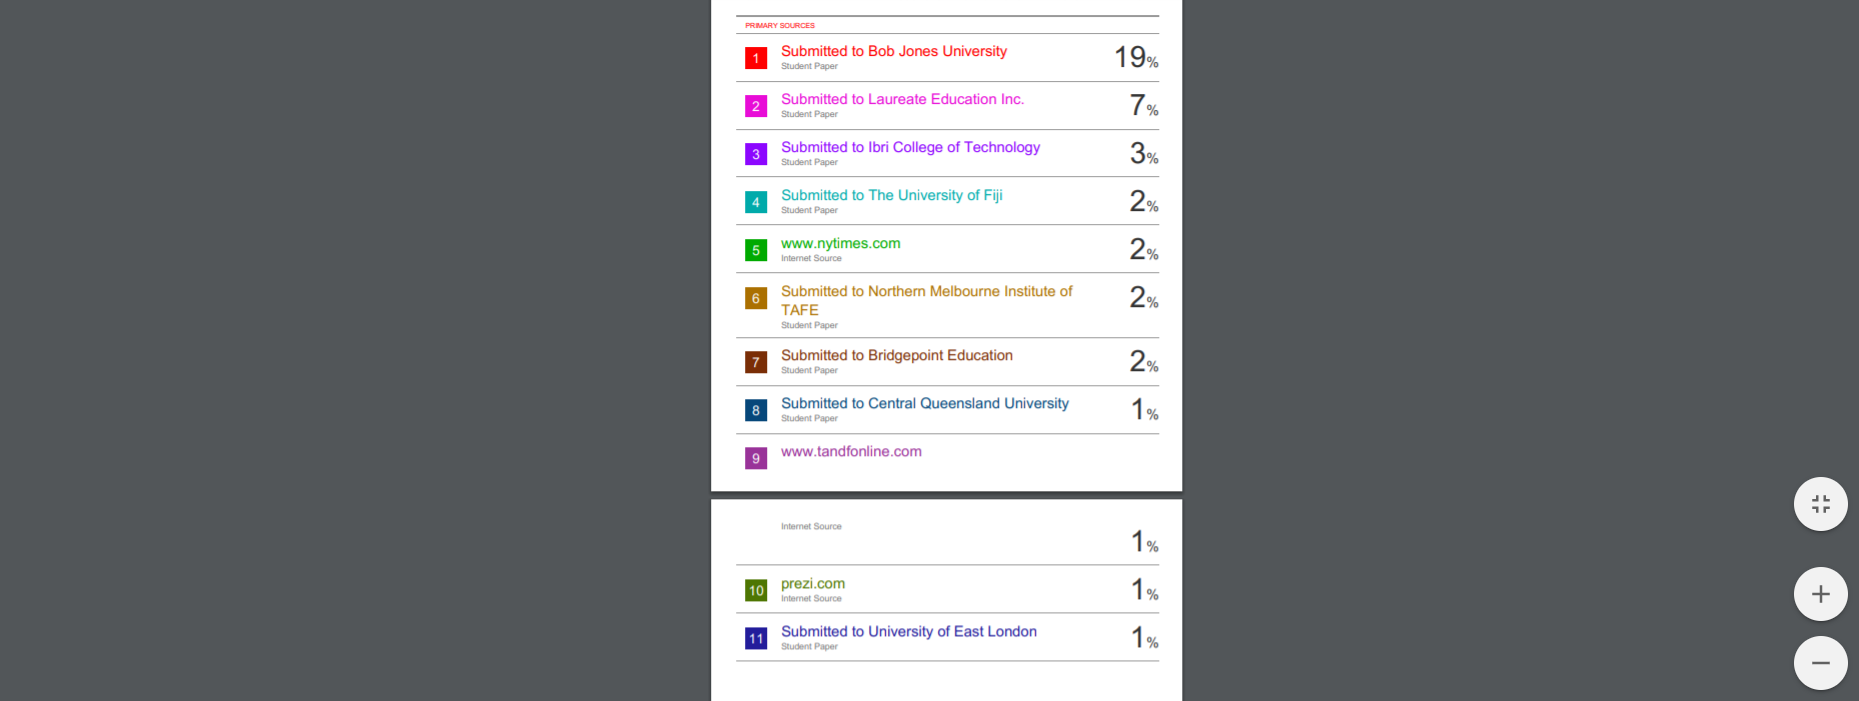This screenshot has width=1859, height=701.
Task: Zoom out with the minus button
Action: click(1820, 663)
